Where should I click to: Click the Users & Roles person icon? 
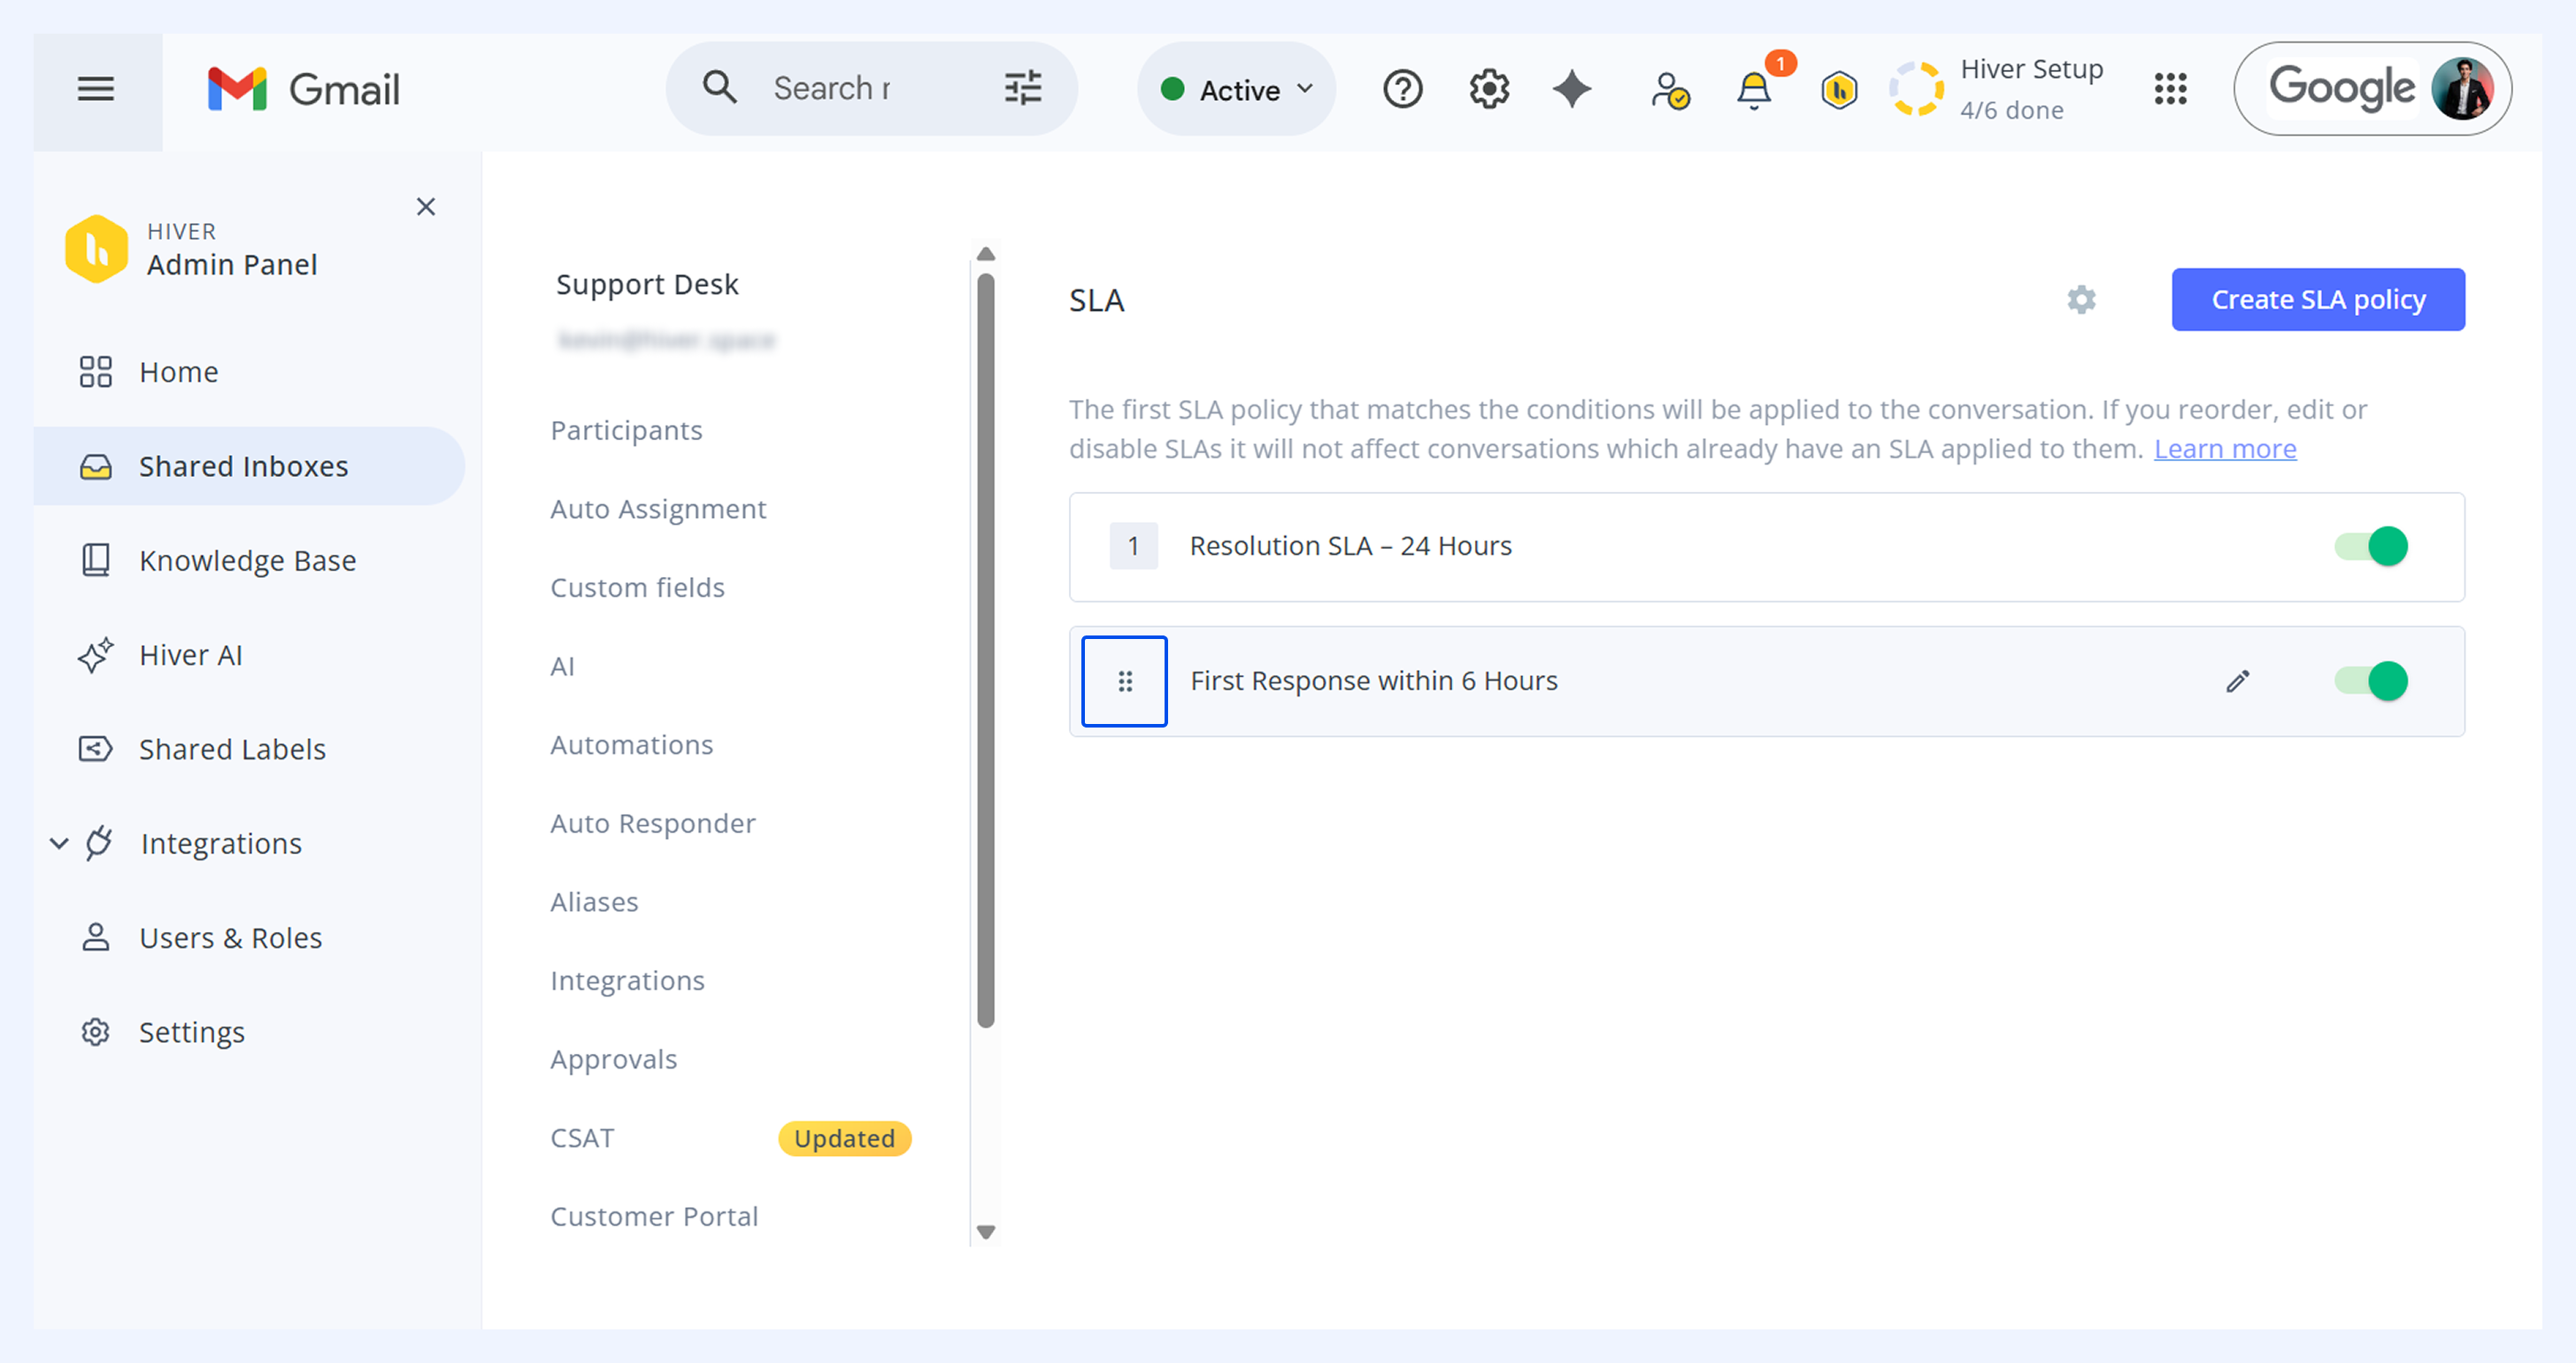pyautogui.click(x=95, y=937)
